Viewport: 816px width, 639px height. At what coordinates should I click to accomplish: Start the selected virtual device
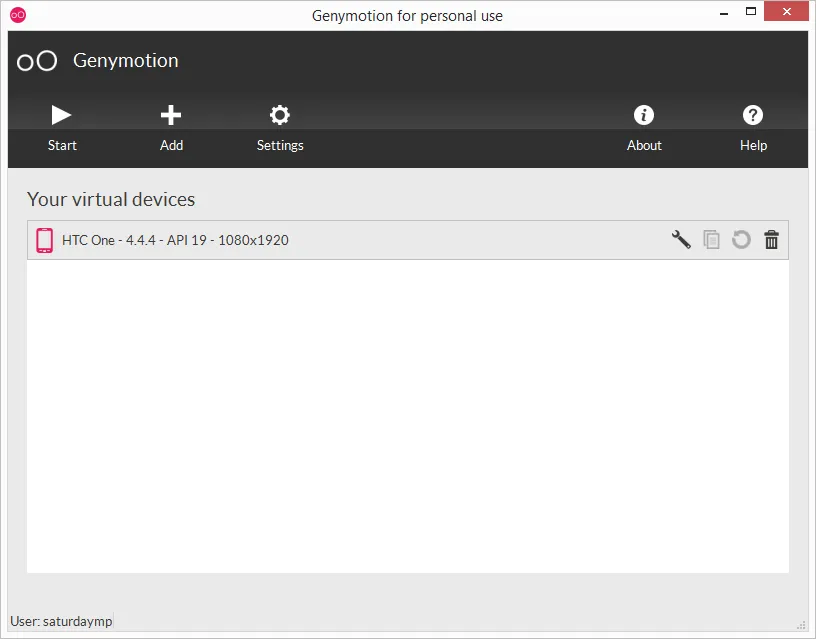[62, 128]
